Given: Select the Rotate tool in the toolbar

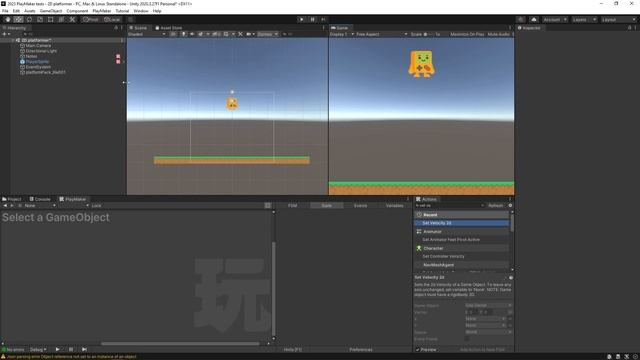Looking at the screenshot, I should pos(29,19).
